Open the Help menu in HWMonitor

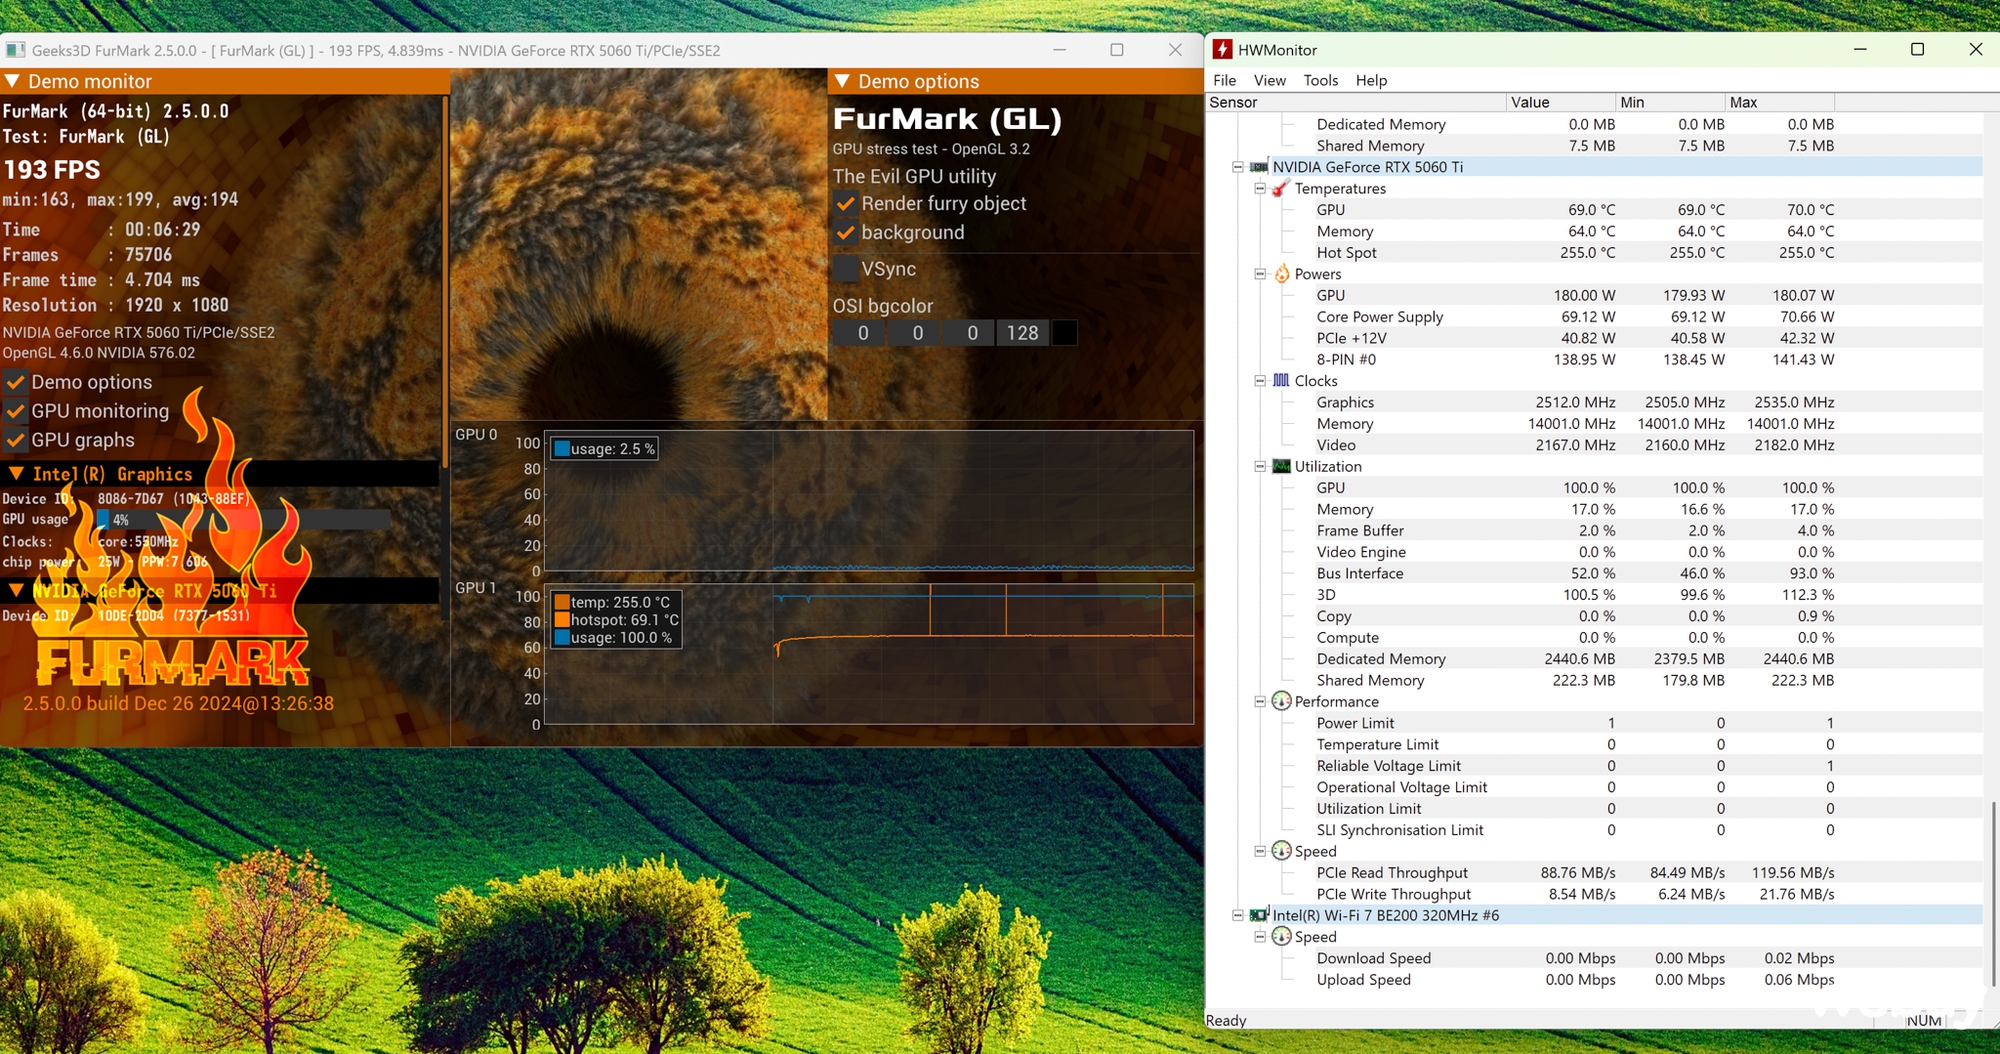click(1371, 80)
